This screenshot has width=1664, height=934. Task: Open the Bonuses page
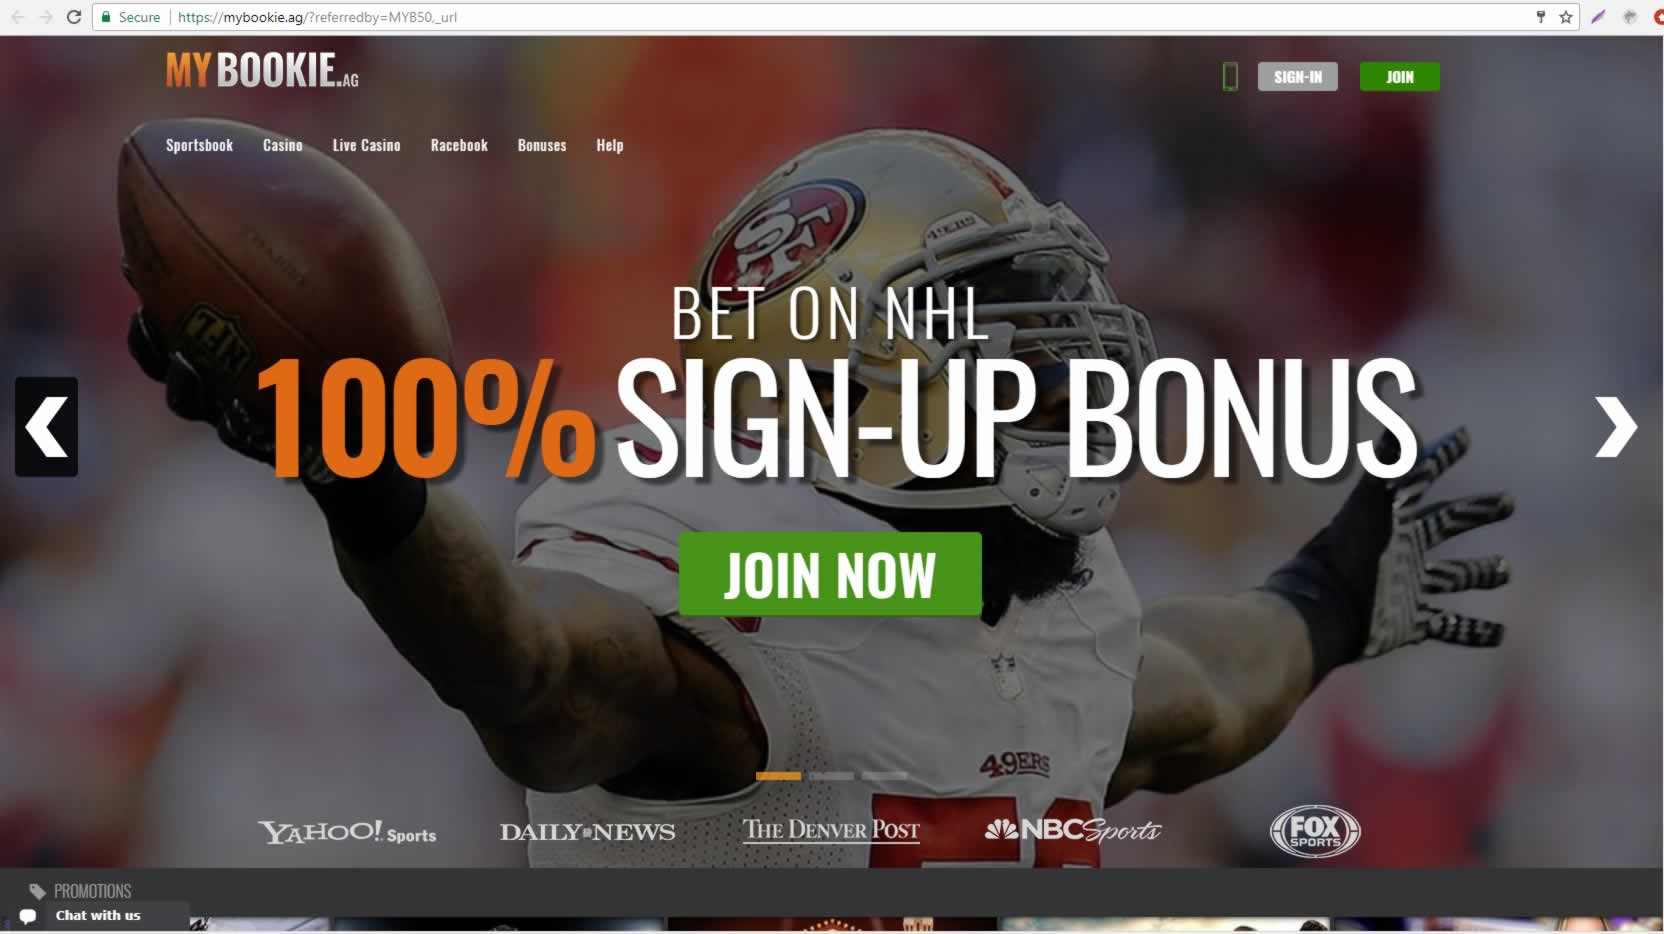(x=542, y=145)
